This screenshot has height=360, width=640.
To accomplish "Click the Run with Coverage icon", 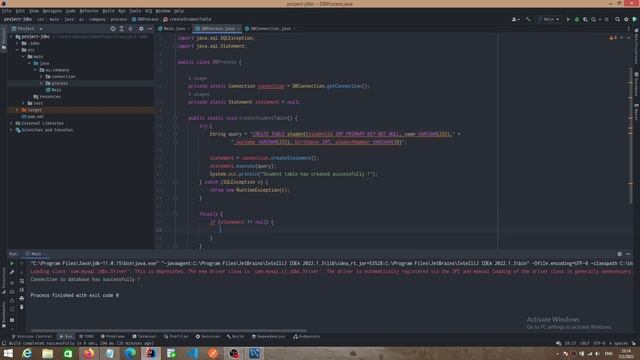I will [x=585, y=19].
